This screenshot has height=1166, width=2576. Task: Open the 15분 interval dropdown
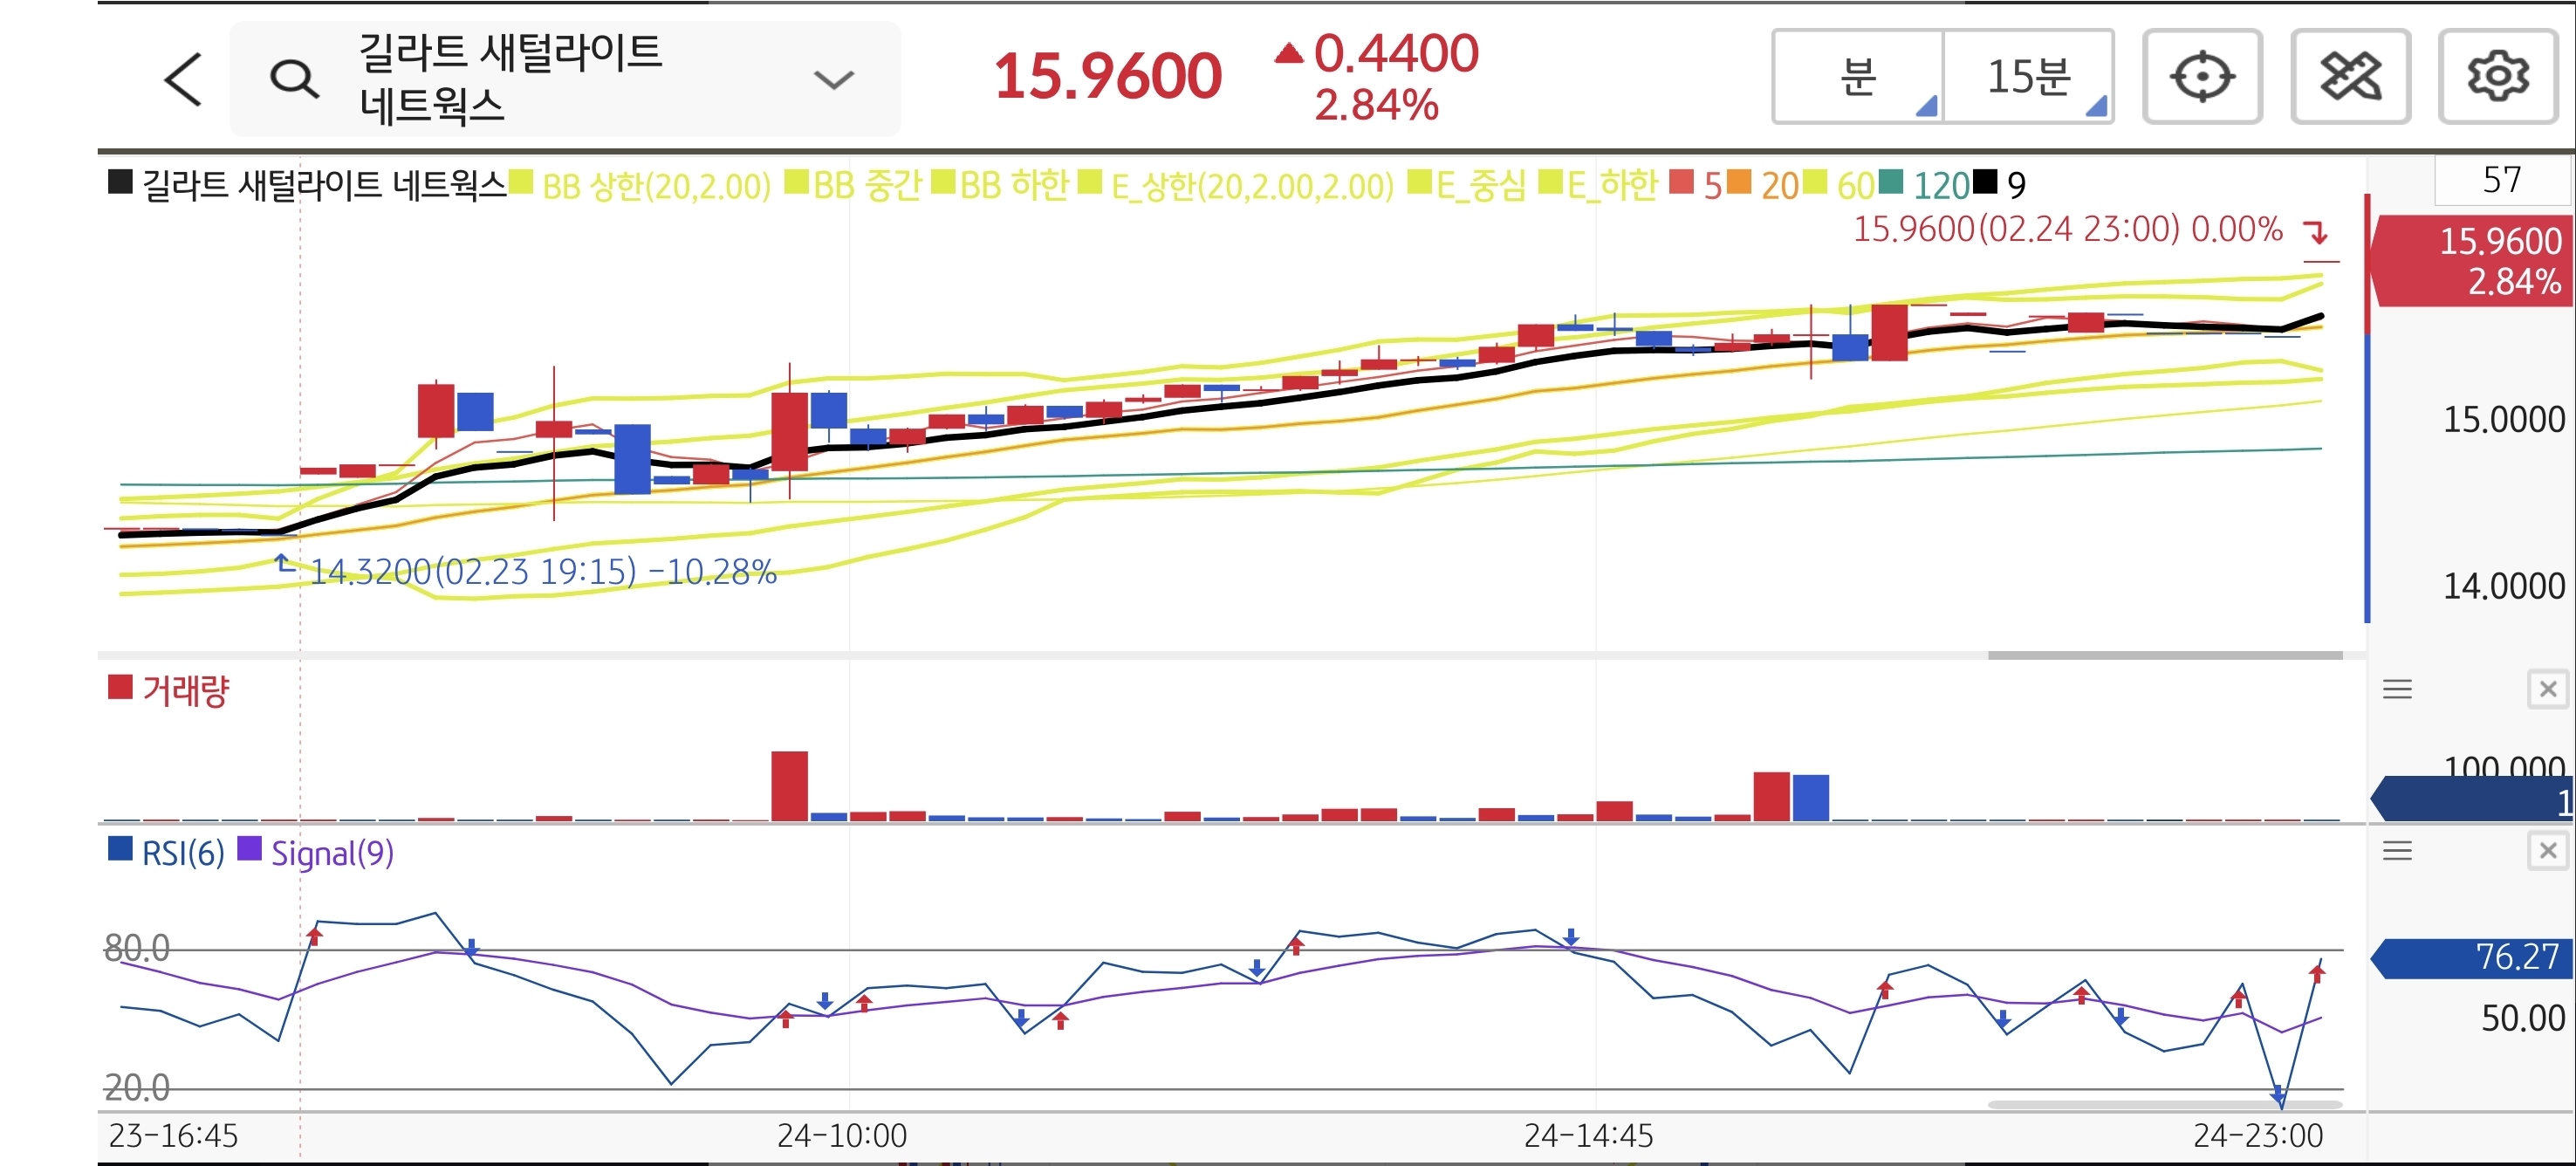2028,77
